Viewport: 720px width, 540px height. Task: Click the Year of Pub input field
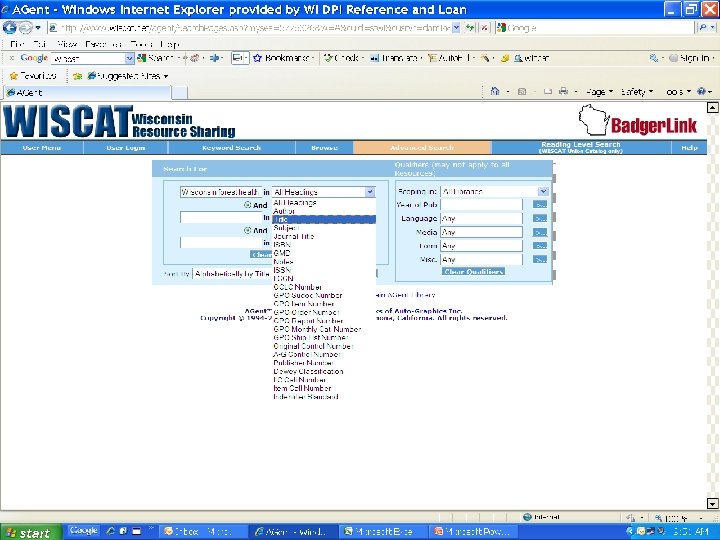click(x=481, y=205)
